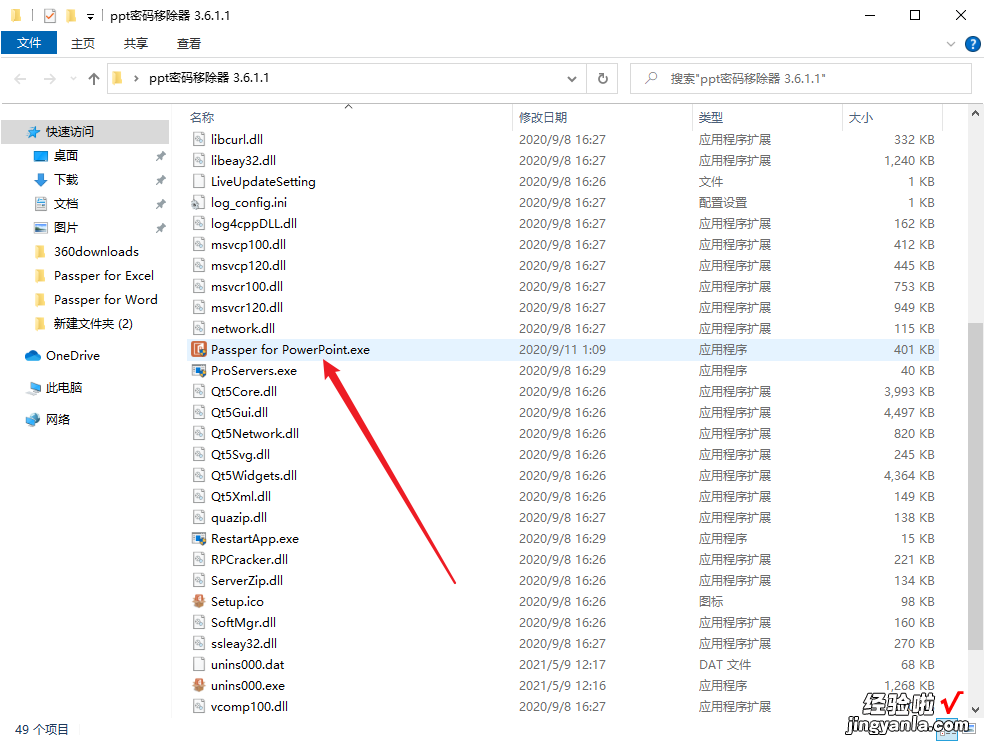
Task: Select the msvcr100.dll file name
Action: 247,286
